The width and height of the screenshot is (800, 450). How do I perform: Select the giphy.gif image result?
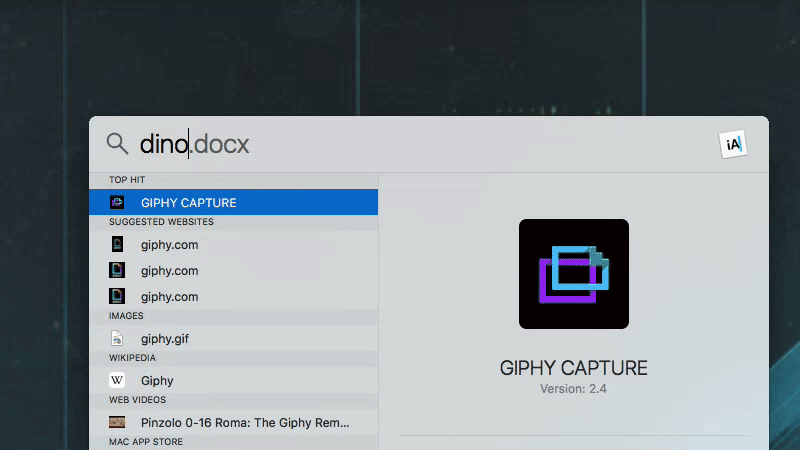coord(234,338)
